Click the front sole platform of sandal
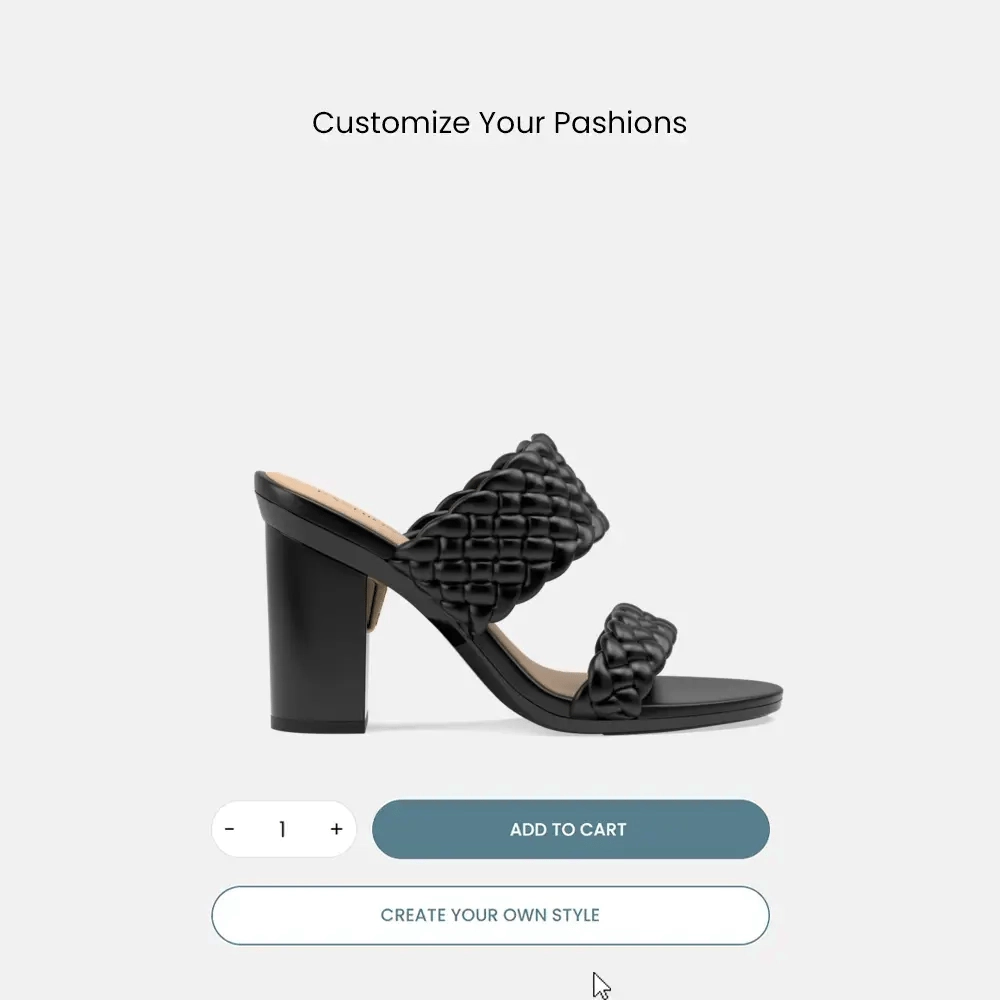1000x1000 pixels. pos(714,698)
